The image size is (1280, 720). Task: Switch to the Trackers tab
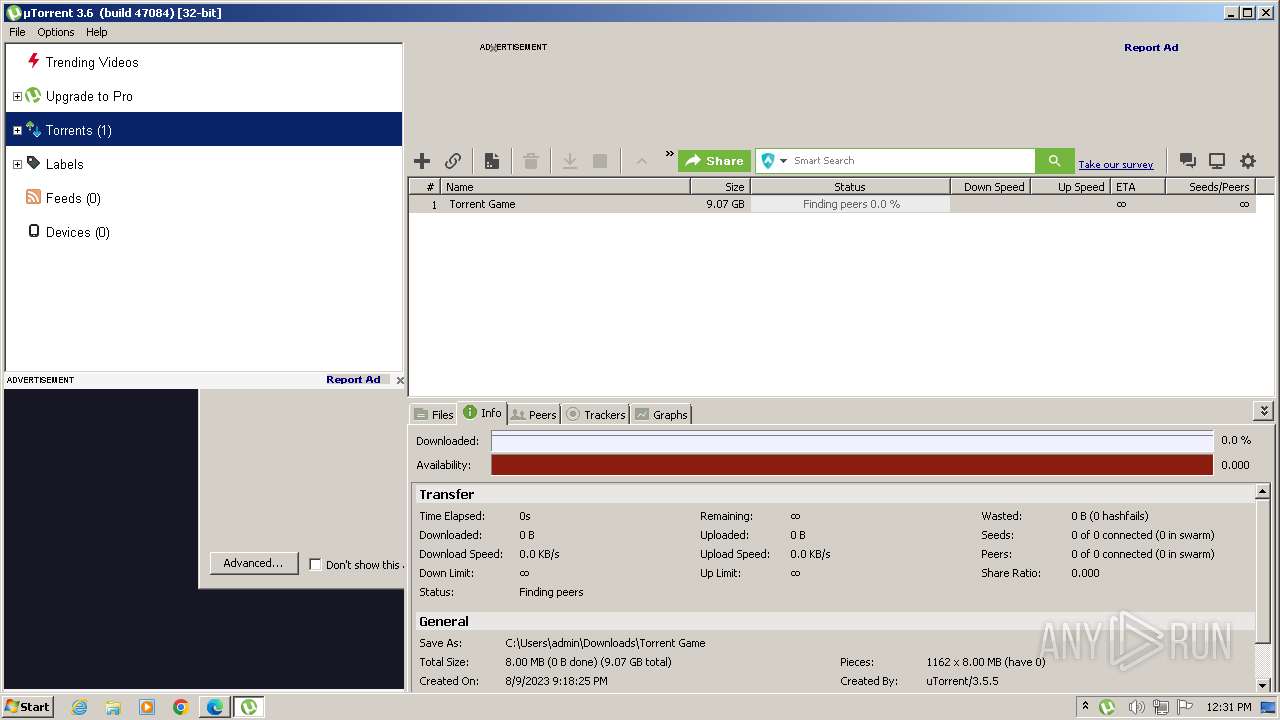[x=596, y=414]
